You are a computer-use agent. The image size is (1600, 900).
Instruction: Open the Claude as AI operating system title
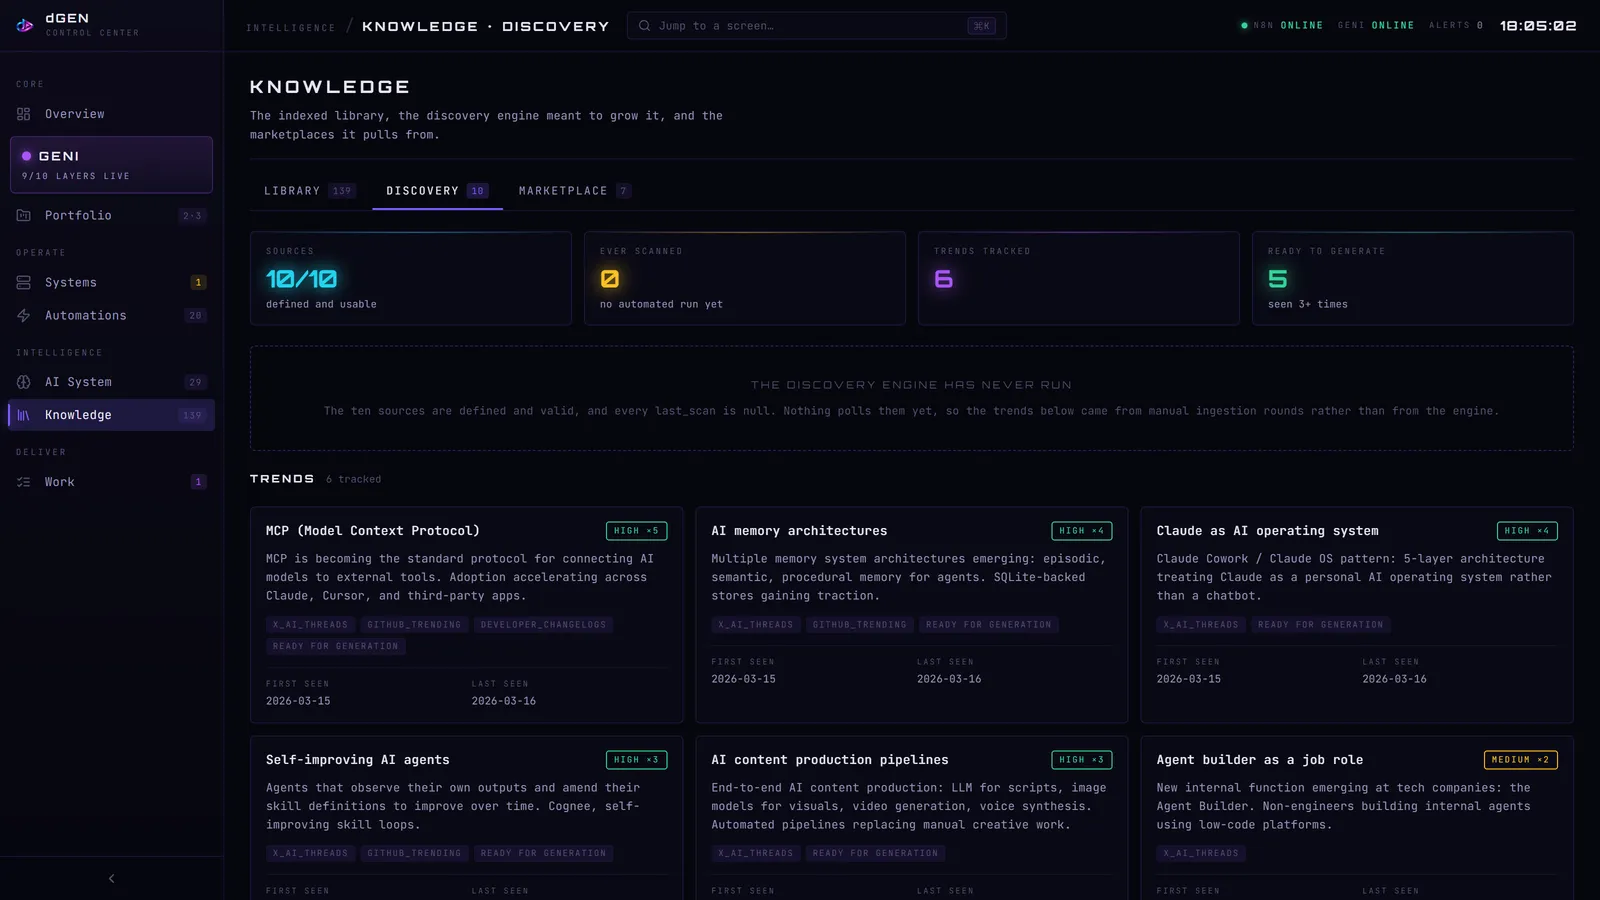click(1267, 531)
